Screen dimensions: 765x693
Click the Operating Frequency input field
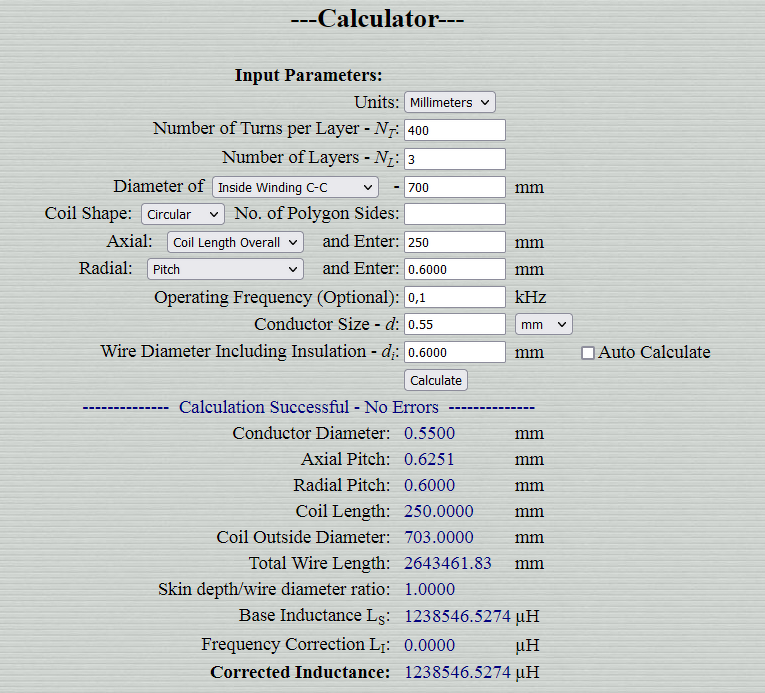[x=455, y=297]
